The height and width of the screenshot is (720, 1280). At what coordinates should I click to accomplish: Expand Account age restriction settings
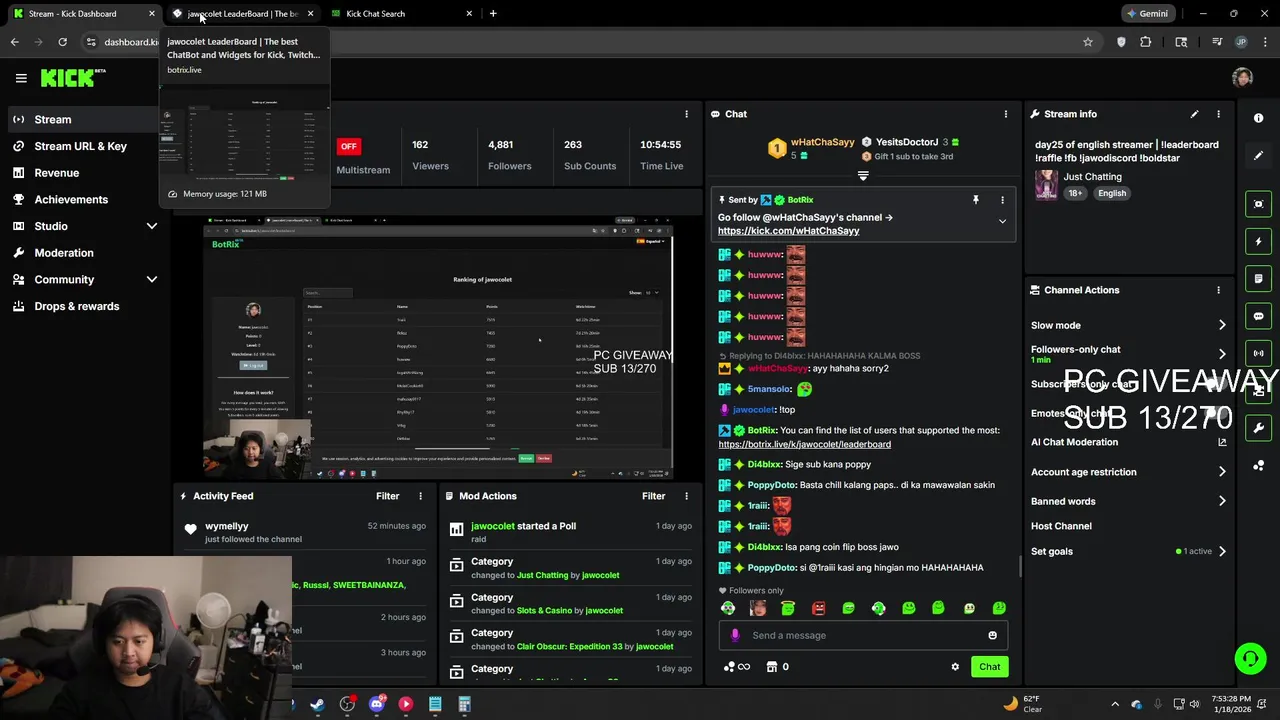(x=1222, y=472)
